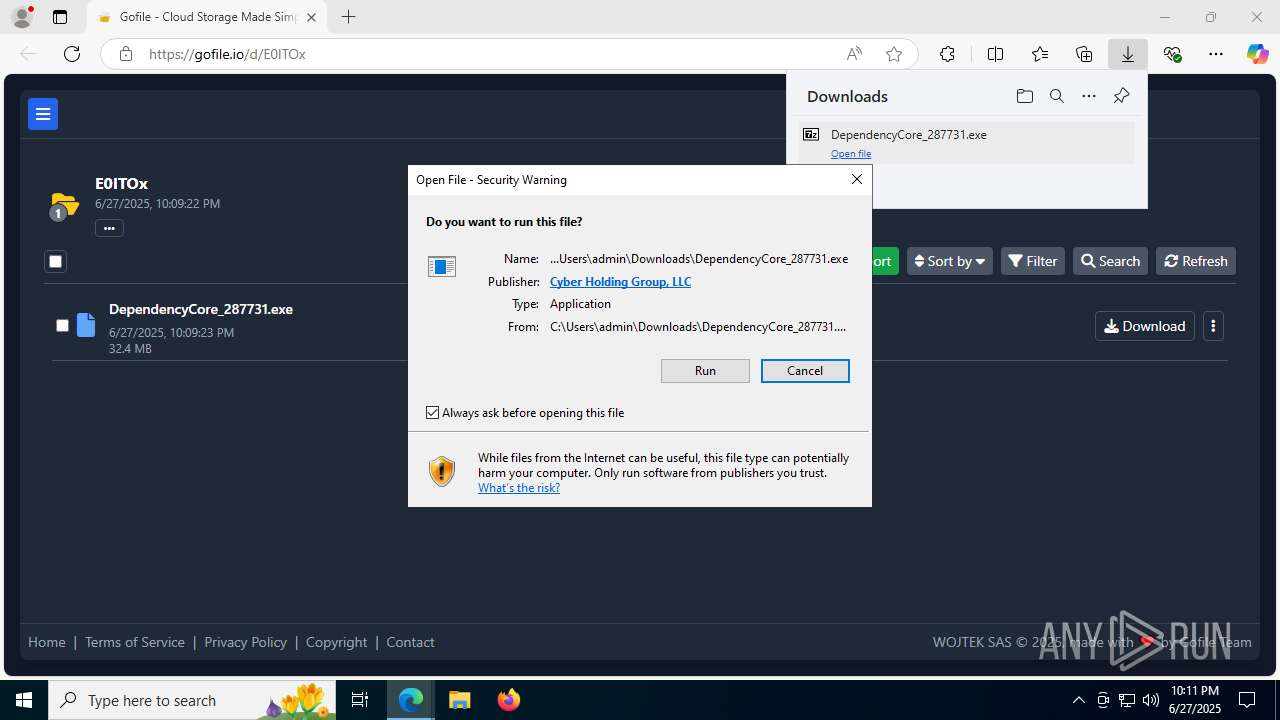This screenshot has height=720, width=1280.
Task: Open the Privacy Policy link
Action: tap(245, 642)
